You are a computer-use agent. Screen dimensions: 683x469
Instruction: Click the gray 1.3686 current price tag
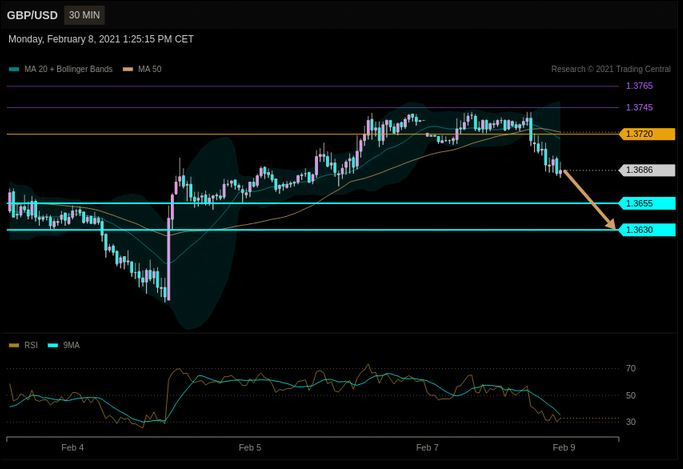click(647, 170)
